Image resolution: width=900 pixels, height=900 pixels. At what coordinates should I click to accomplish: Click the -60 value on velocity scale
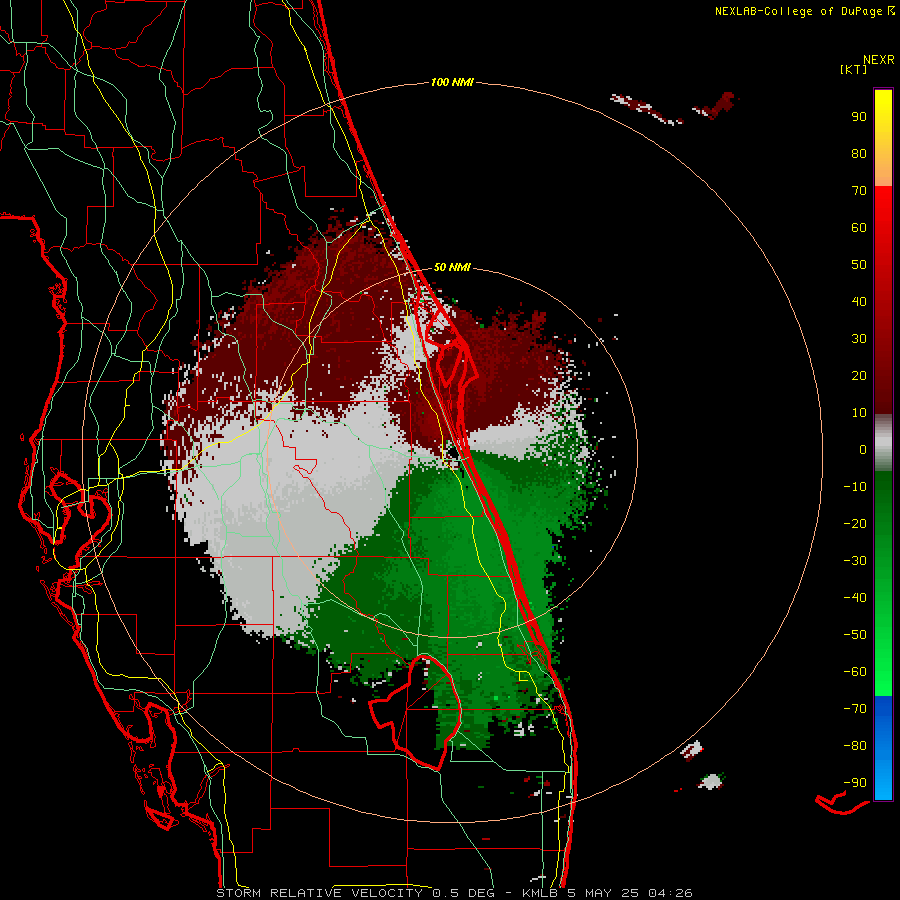point(855,672)
